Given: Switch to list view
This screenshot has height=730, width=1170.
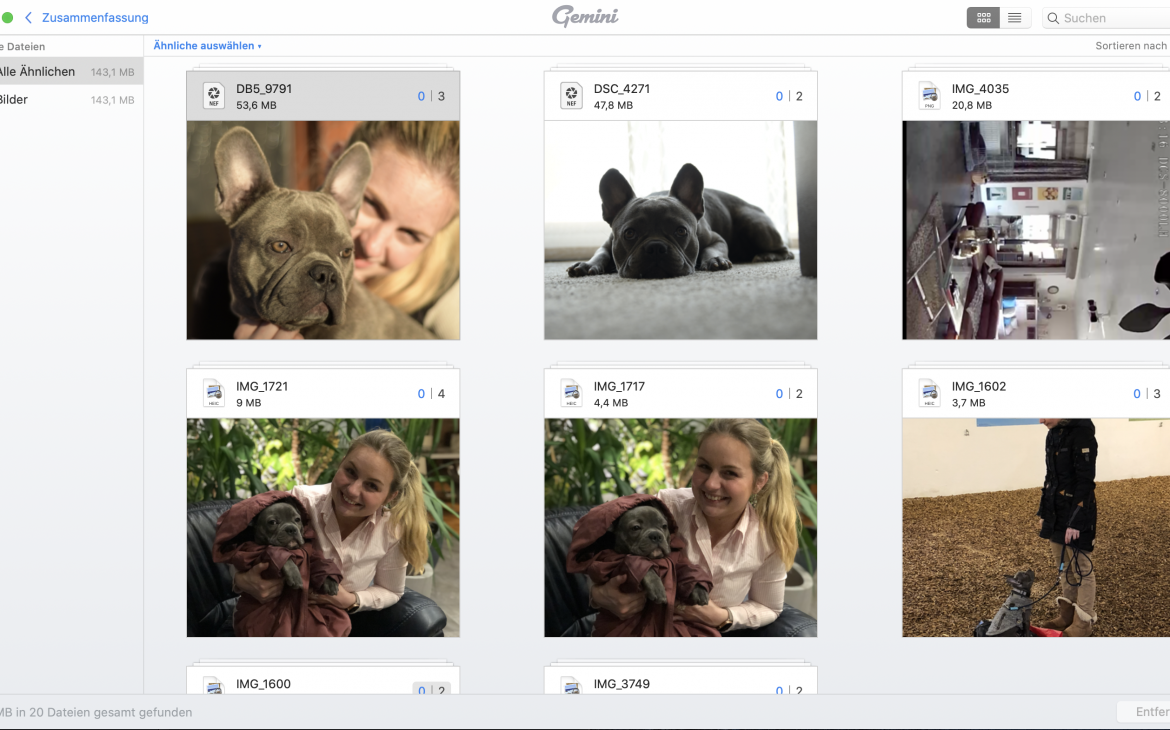Looking at the screenshot, I should [1015, 18].
